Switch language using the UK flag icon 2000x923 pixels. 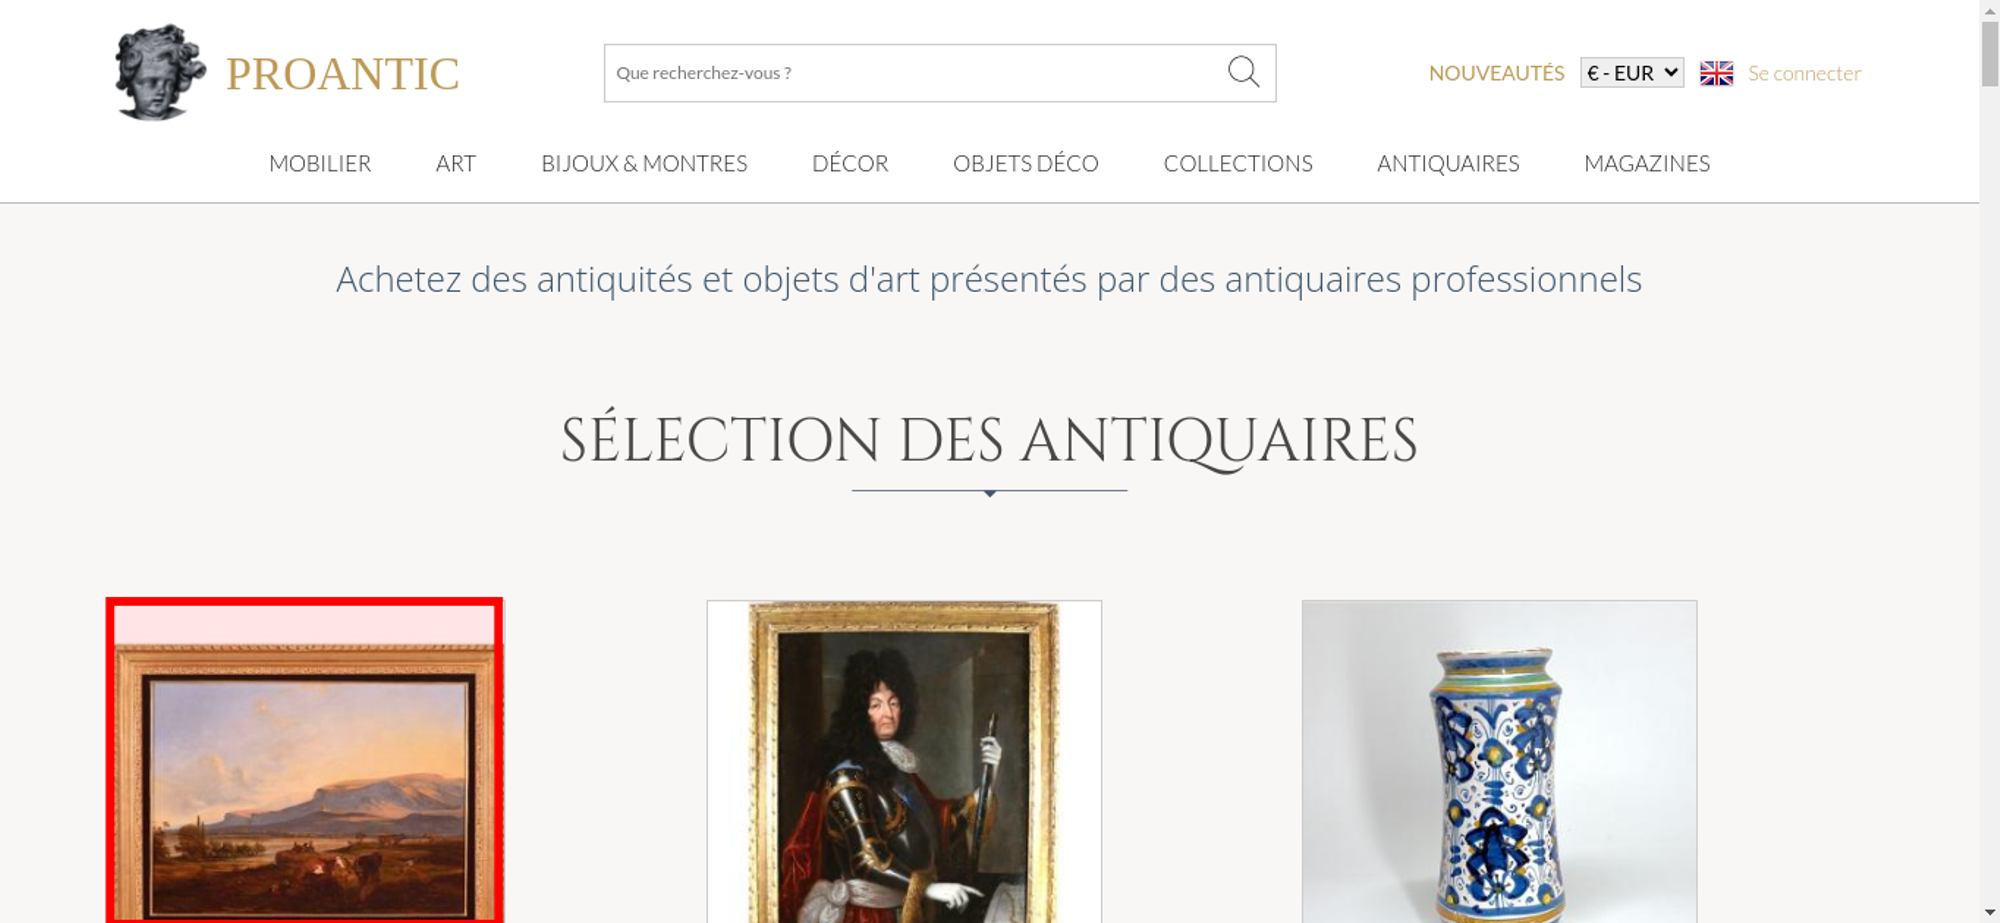[1716, 73]
